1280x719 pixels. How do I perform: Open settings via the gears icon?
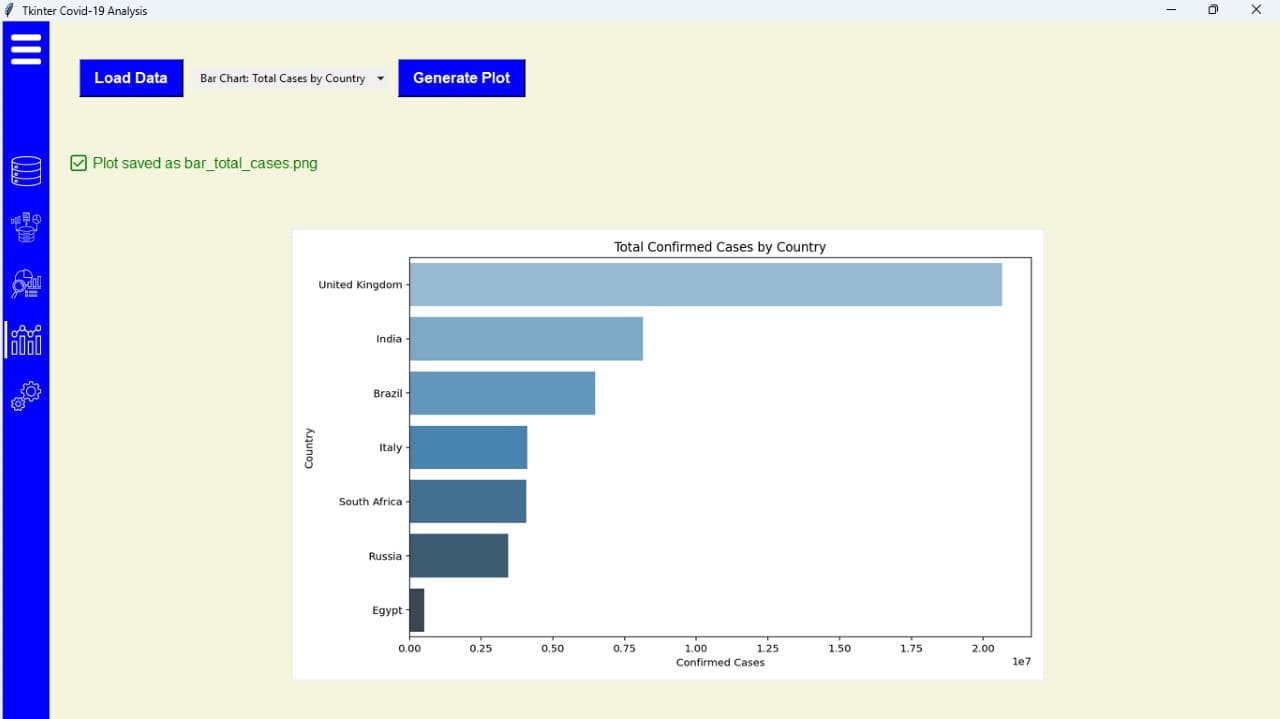[26, 396]
